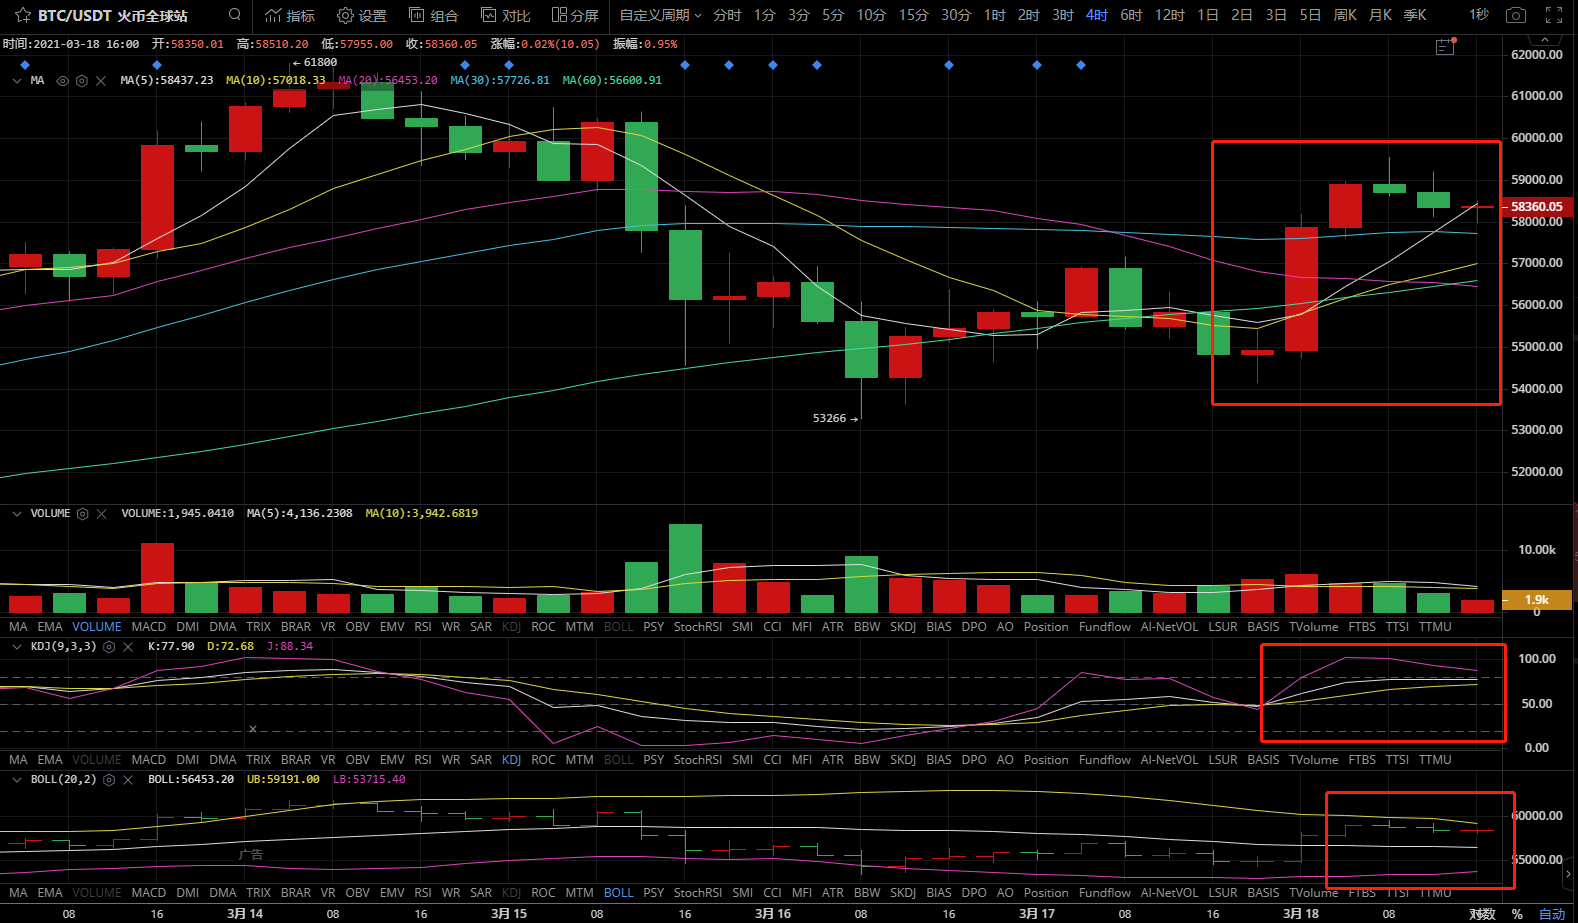Open KDJ(9,3,3) settings gear
1578x923 pixels.
click(x=109, y=647)
